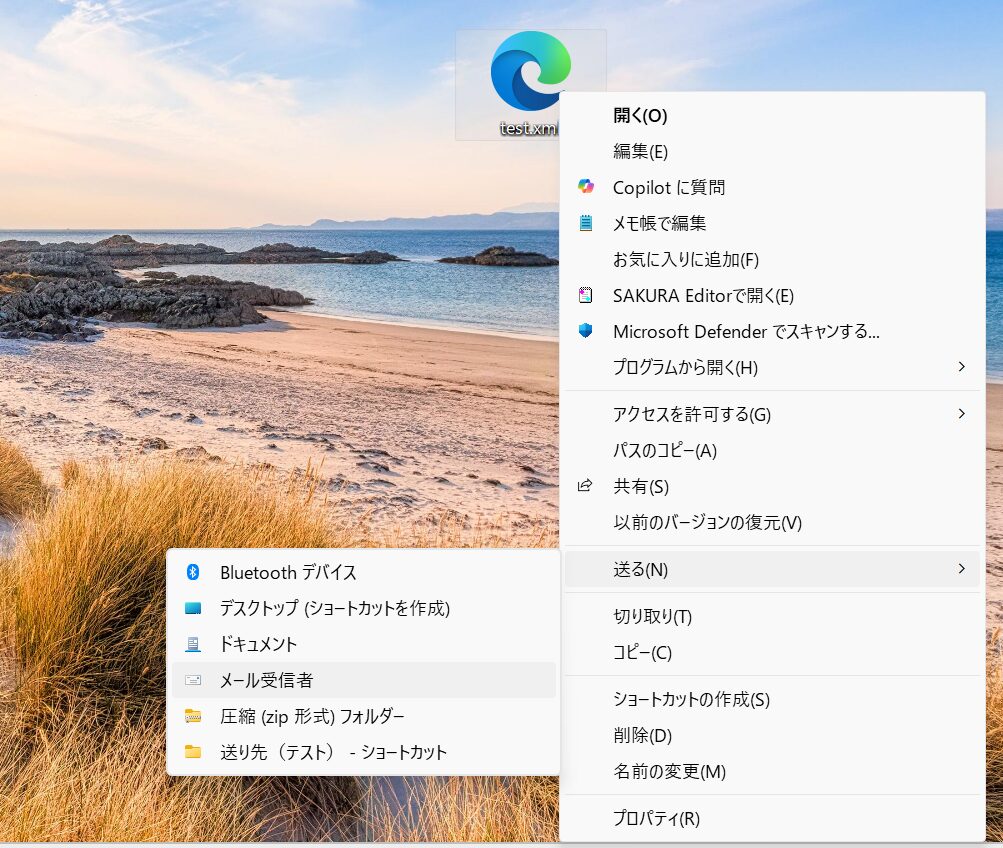Click the SAKURA Editor icon
The width and height of the screenshot is (1003, 848).
(585, 295)
